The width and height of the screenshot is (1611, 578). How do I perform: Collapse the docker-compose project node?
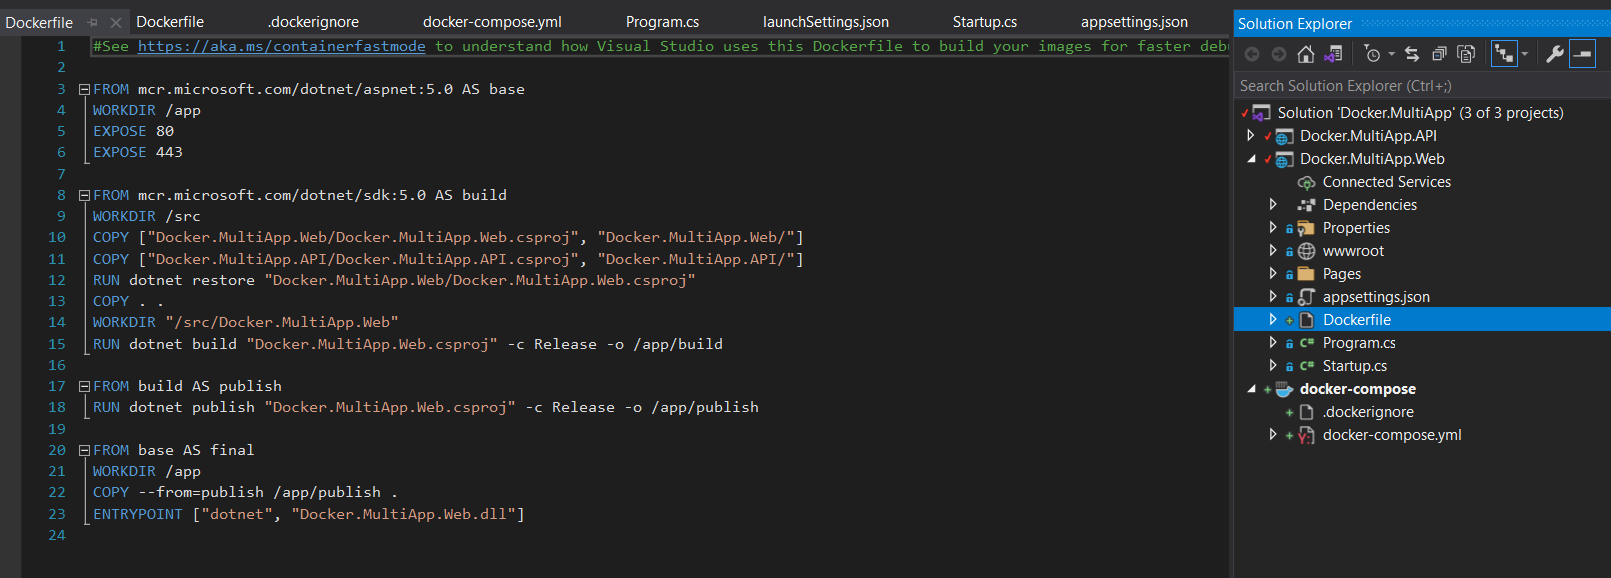point(1251,389)
